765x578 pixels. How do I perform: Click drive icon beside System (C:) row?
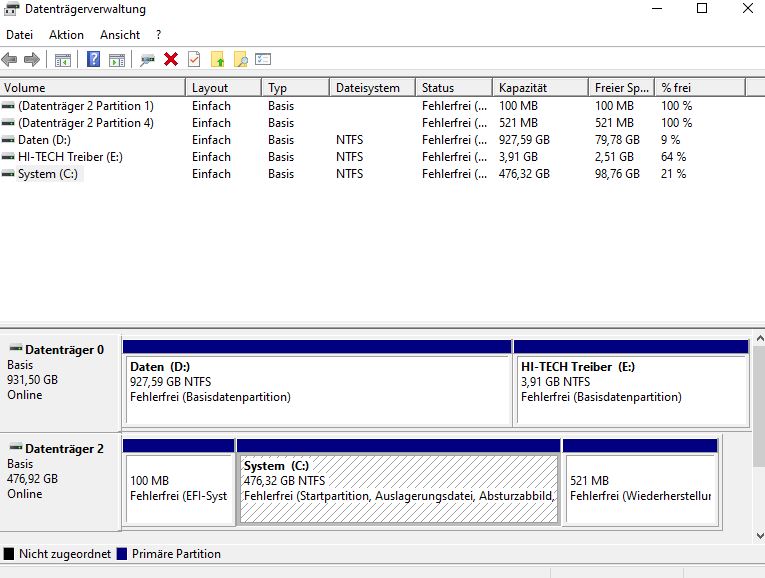[8, 174]
